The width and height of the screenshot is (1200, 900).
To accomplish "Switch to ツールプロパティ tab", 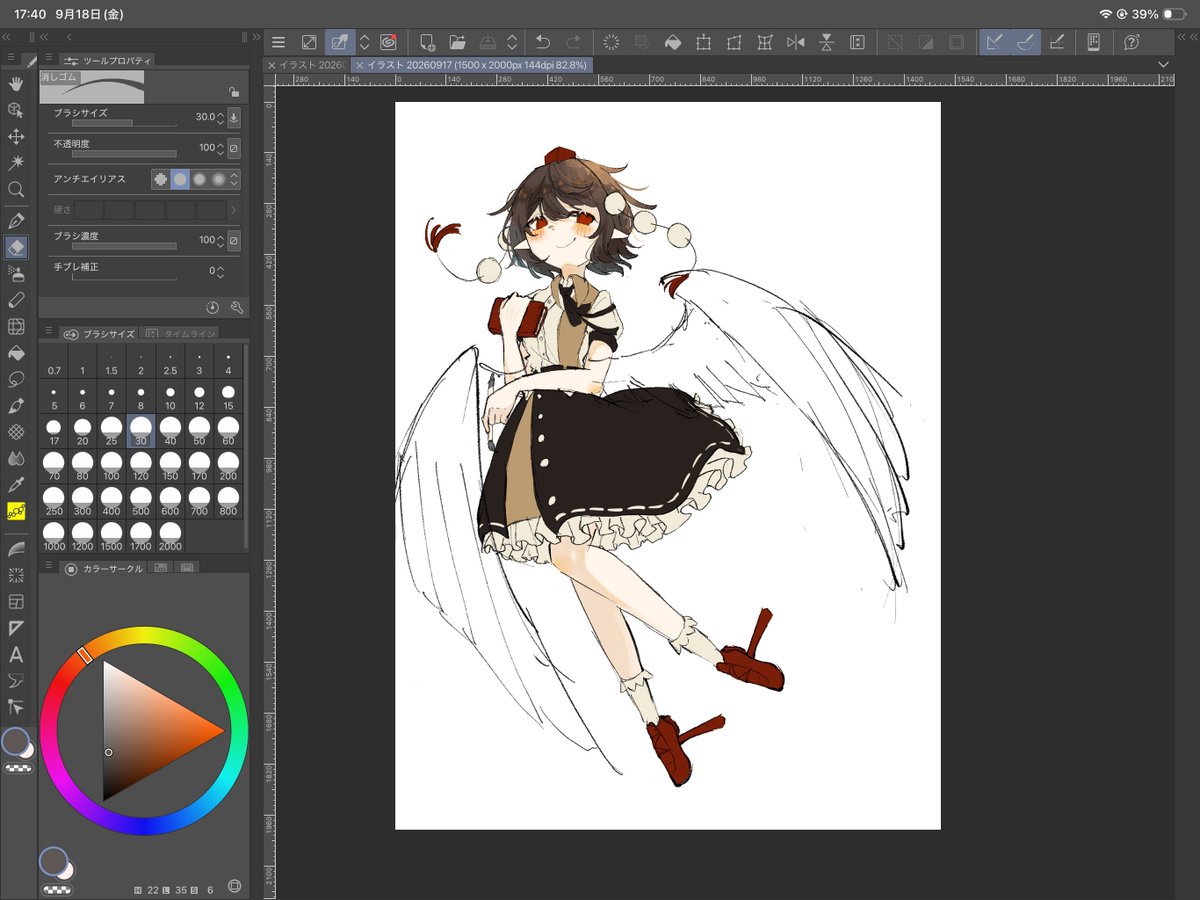I will click(106, 60).
